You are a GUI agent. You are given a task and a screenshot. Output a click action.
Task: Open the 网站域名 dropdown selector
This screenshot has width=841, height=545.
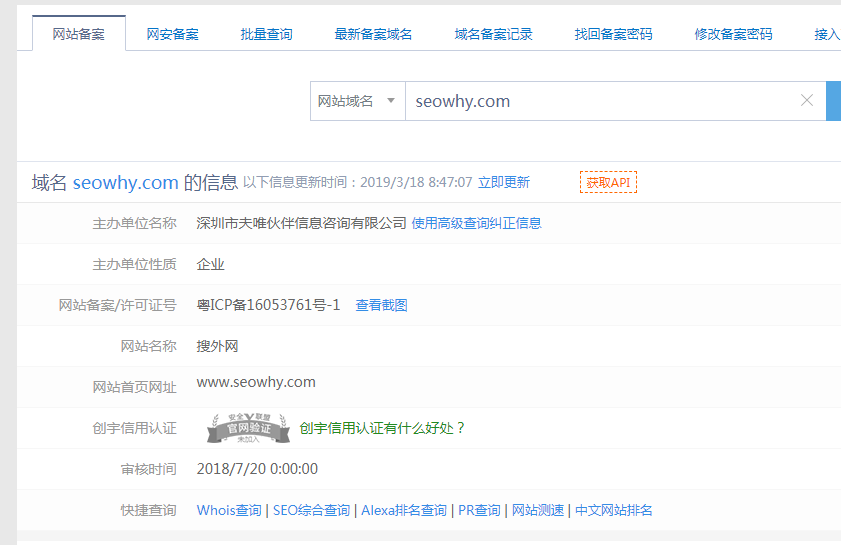click(357, 101)
